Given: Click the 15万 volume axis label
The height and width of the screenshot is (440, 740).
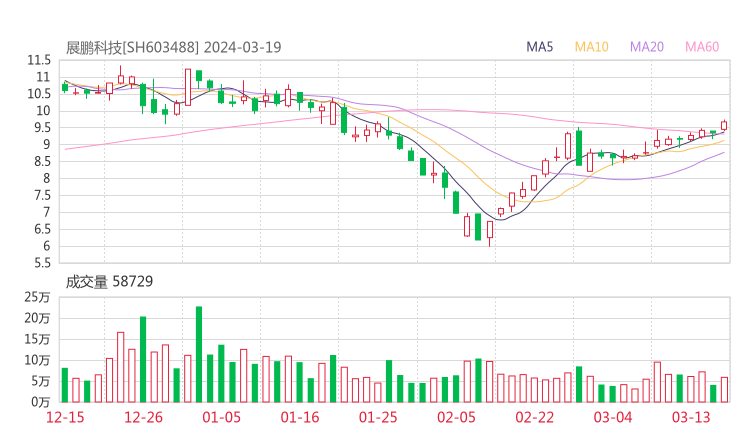Looking at the screenshot, I should click(37, 339).
